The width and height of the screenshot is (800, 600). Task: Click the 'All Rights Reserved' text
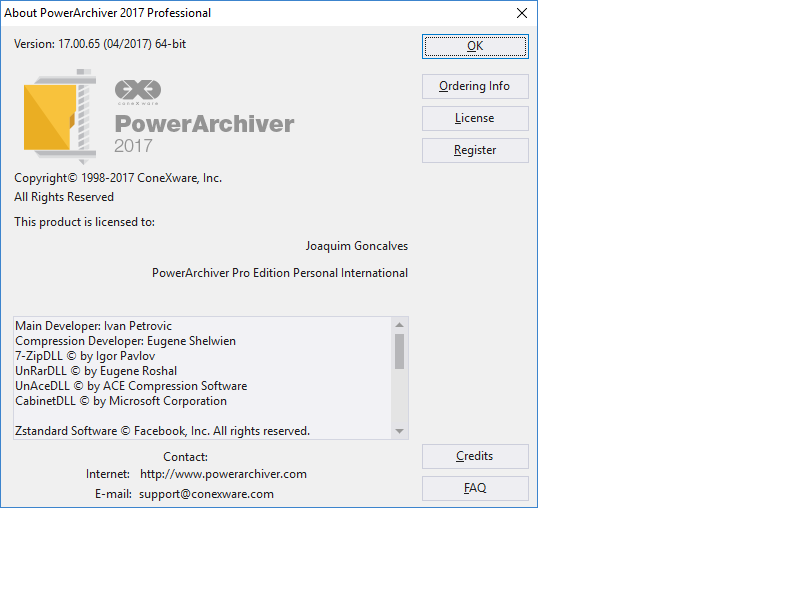coord(64,197)
